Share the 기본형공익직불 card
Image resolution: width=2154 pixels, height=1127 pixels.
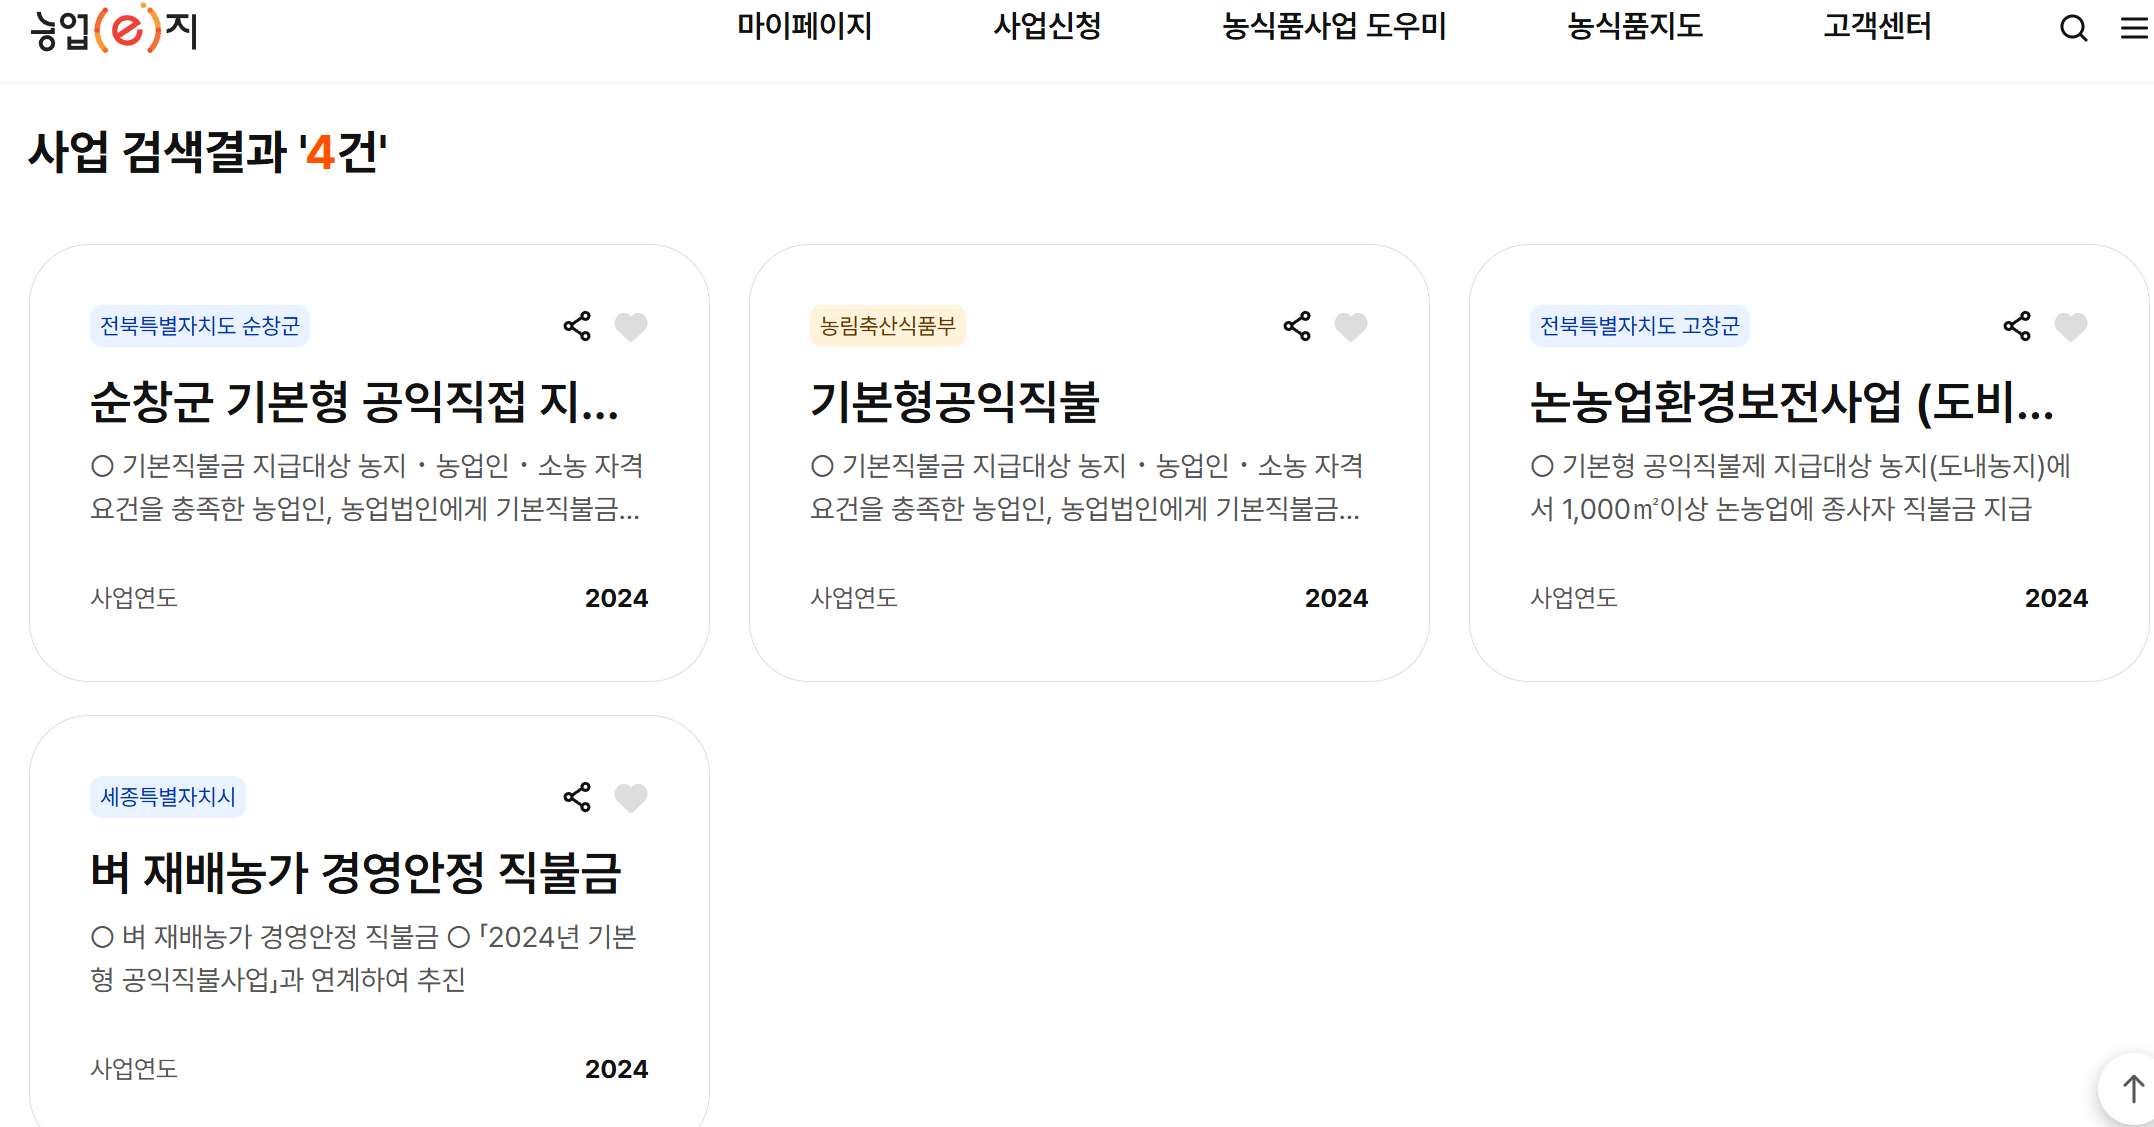pos(1297,326)
